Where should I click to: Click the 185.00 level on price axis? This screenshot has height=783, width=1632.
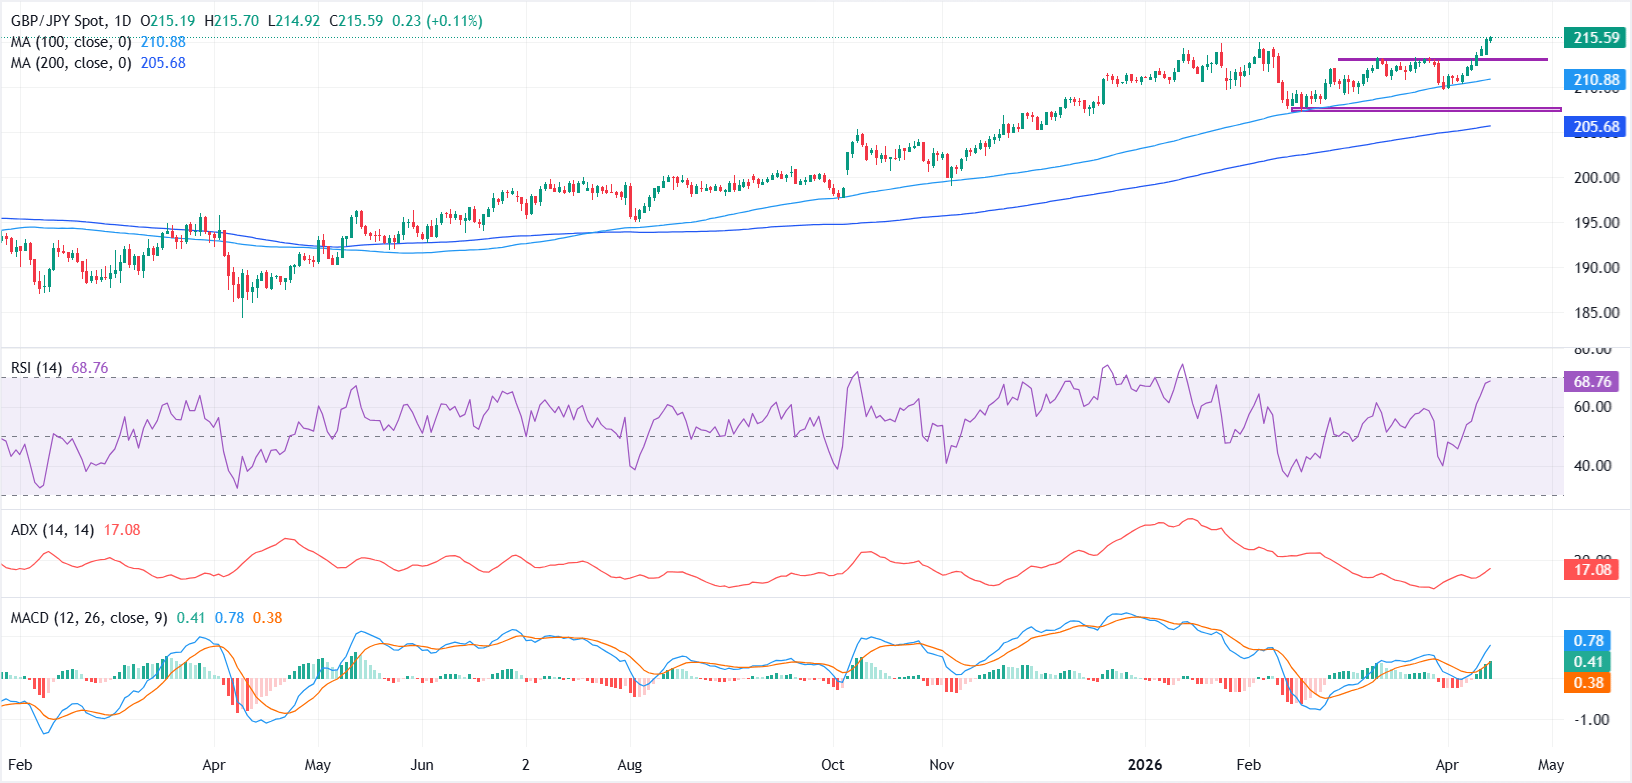1596,313
